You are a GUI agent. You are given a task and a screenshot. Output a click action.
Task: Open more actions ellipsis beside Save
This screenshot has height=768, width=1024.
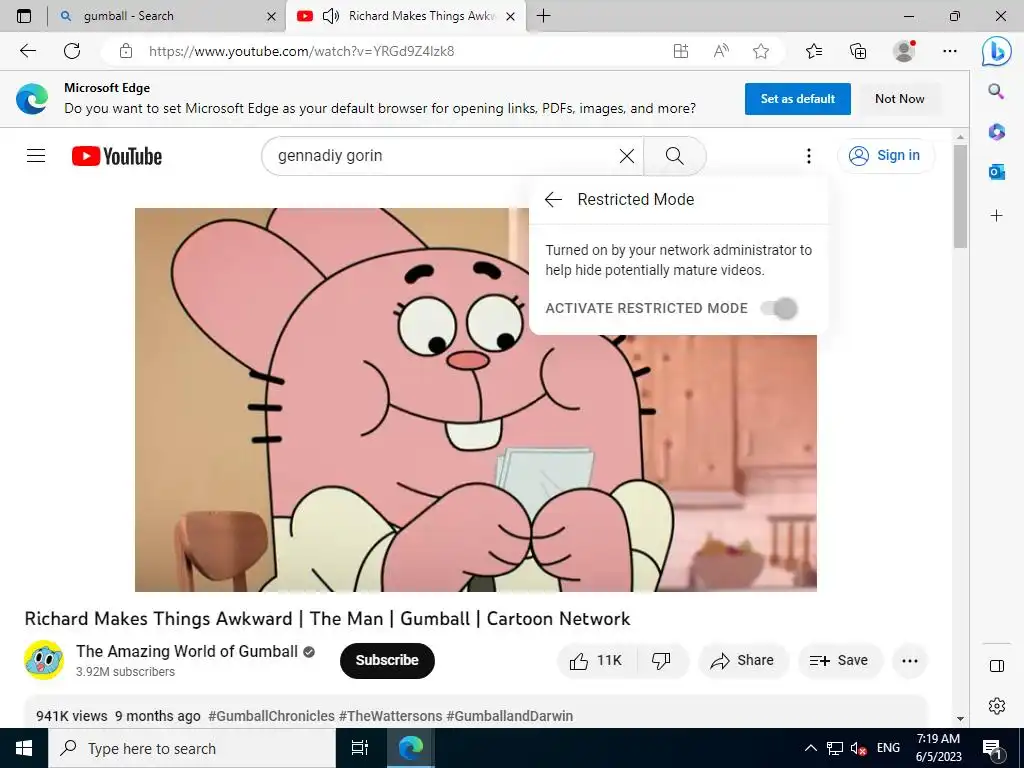point(910,661)
